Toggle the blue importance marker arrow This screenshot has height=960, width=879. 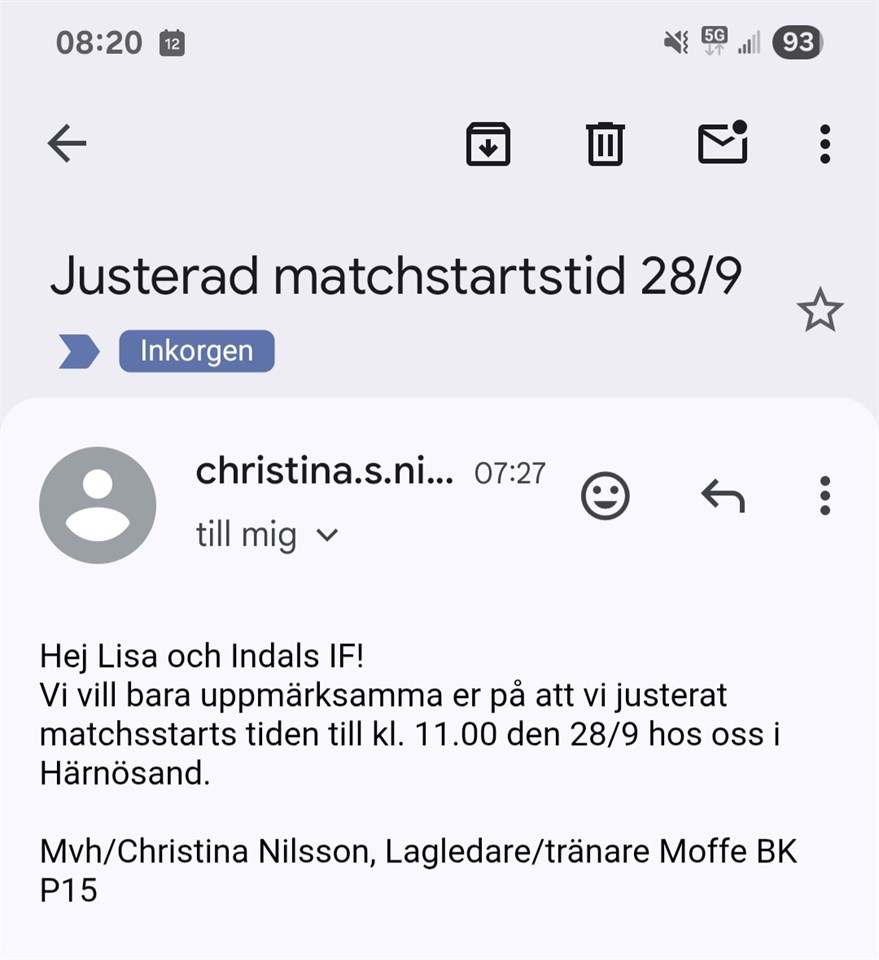pos(79,352)
